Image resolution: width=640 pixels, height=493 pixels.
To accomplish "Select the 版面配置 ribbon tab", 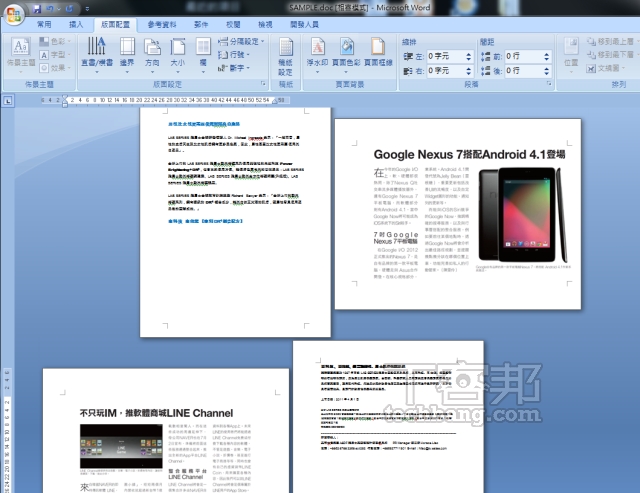I will click(115, 24).
